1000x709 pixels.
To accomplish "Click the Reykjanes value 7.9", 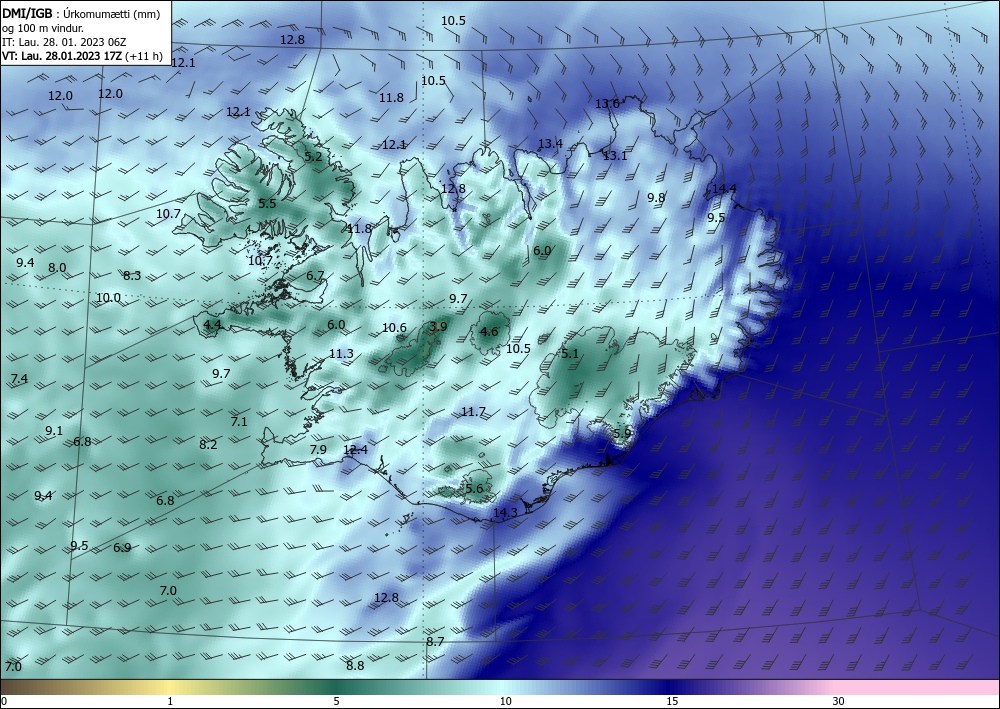I will tap(318, 450).
